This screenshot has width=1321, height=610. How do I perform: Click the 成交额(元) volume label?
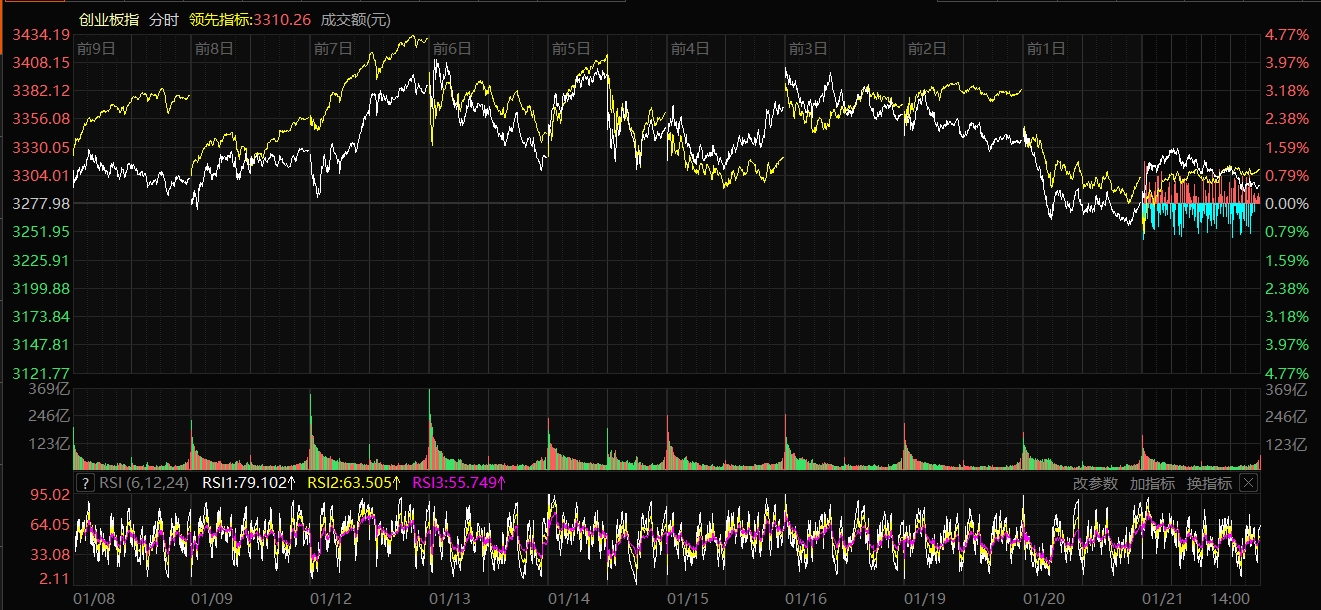pos(356,20)
